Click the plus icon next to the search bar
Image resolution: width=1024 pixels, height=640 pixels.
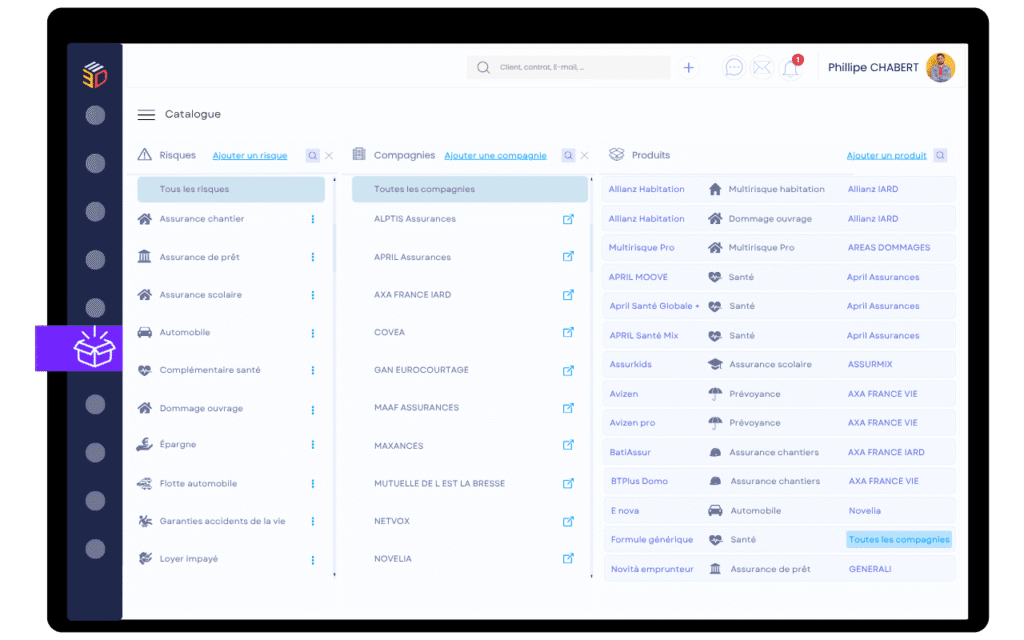point(688,67)
